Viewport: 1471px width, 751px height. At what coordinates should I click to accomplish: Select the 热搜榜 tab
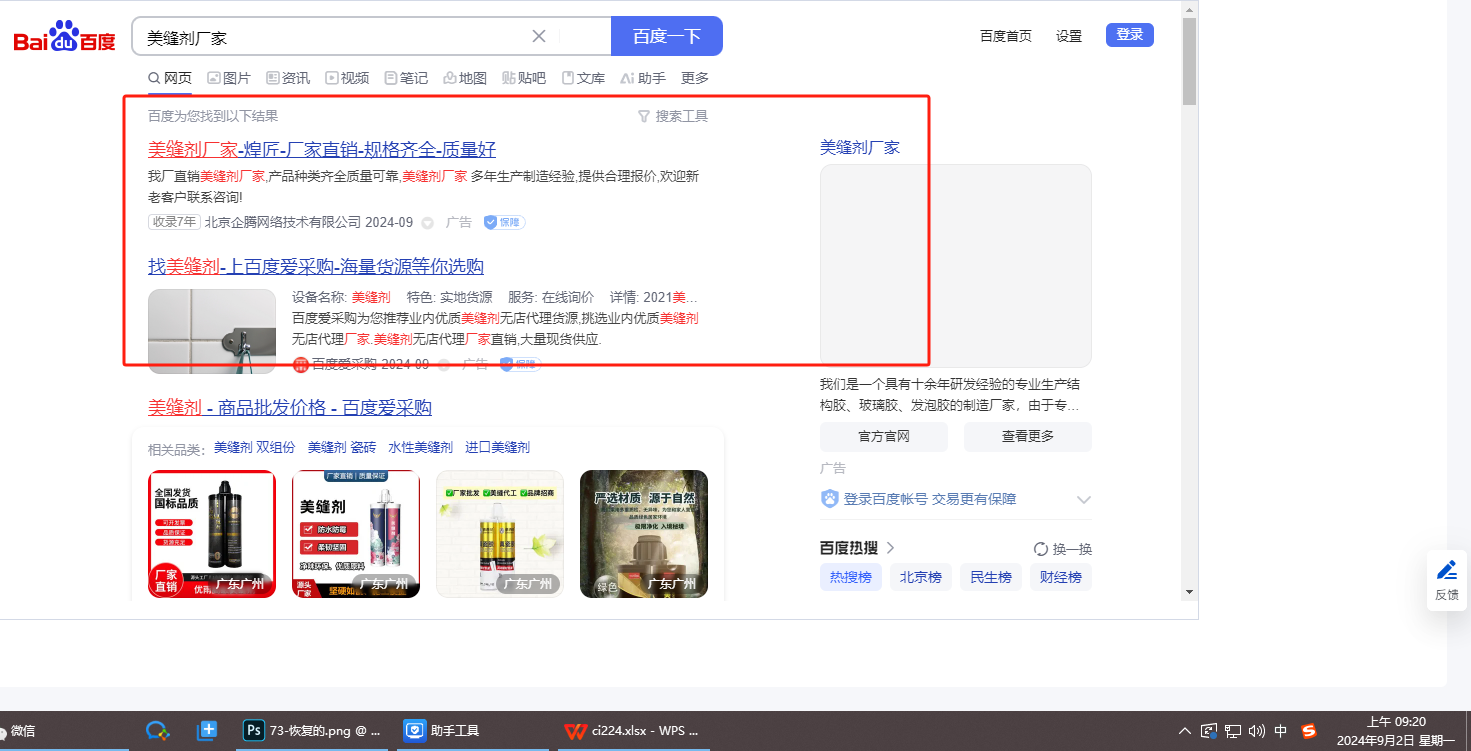coord(851,577)
